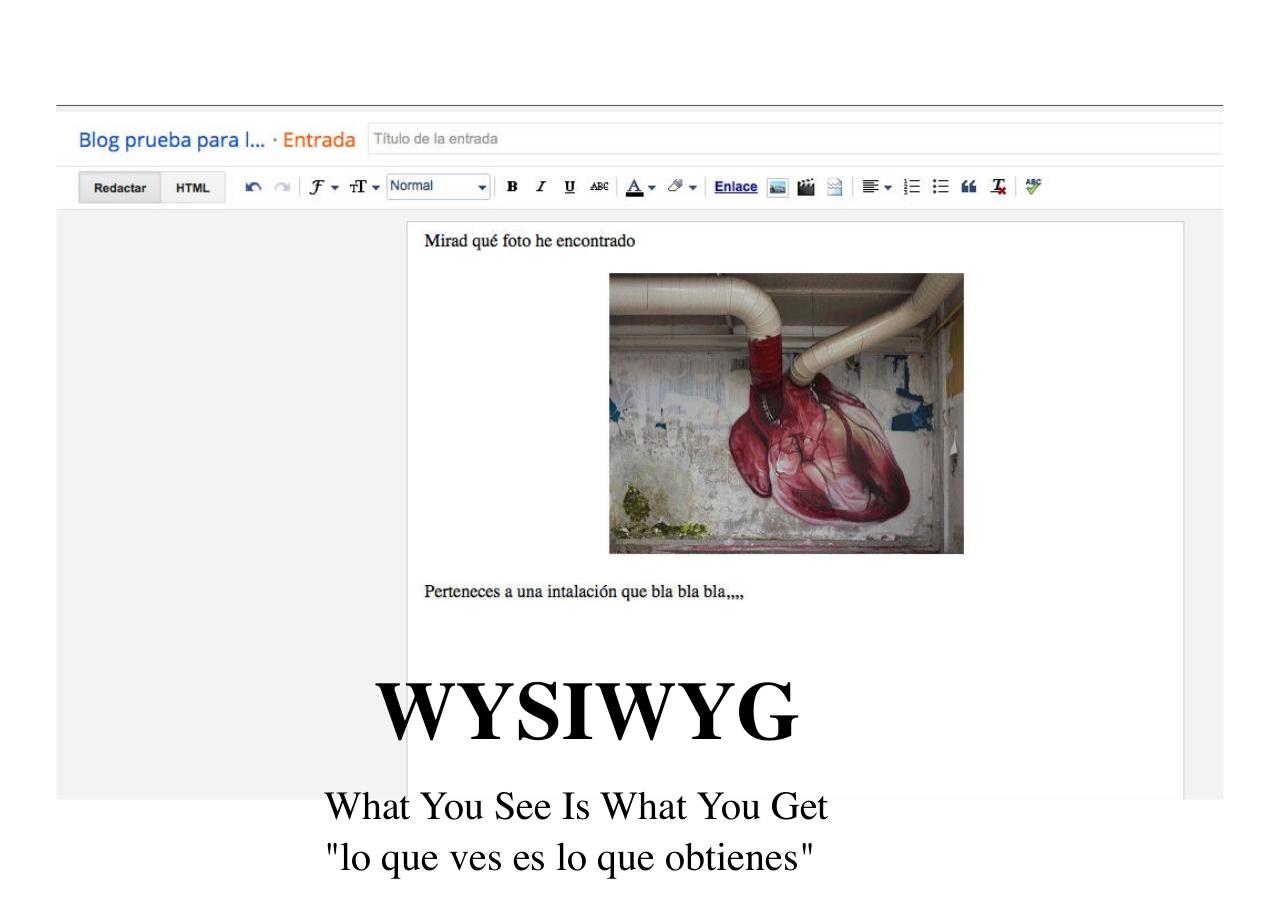Run the spell check icon
This screenshot has width=1280, height=905.
pos(1033,186)
